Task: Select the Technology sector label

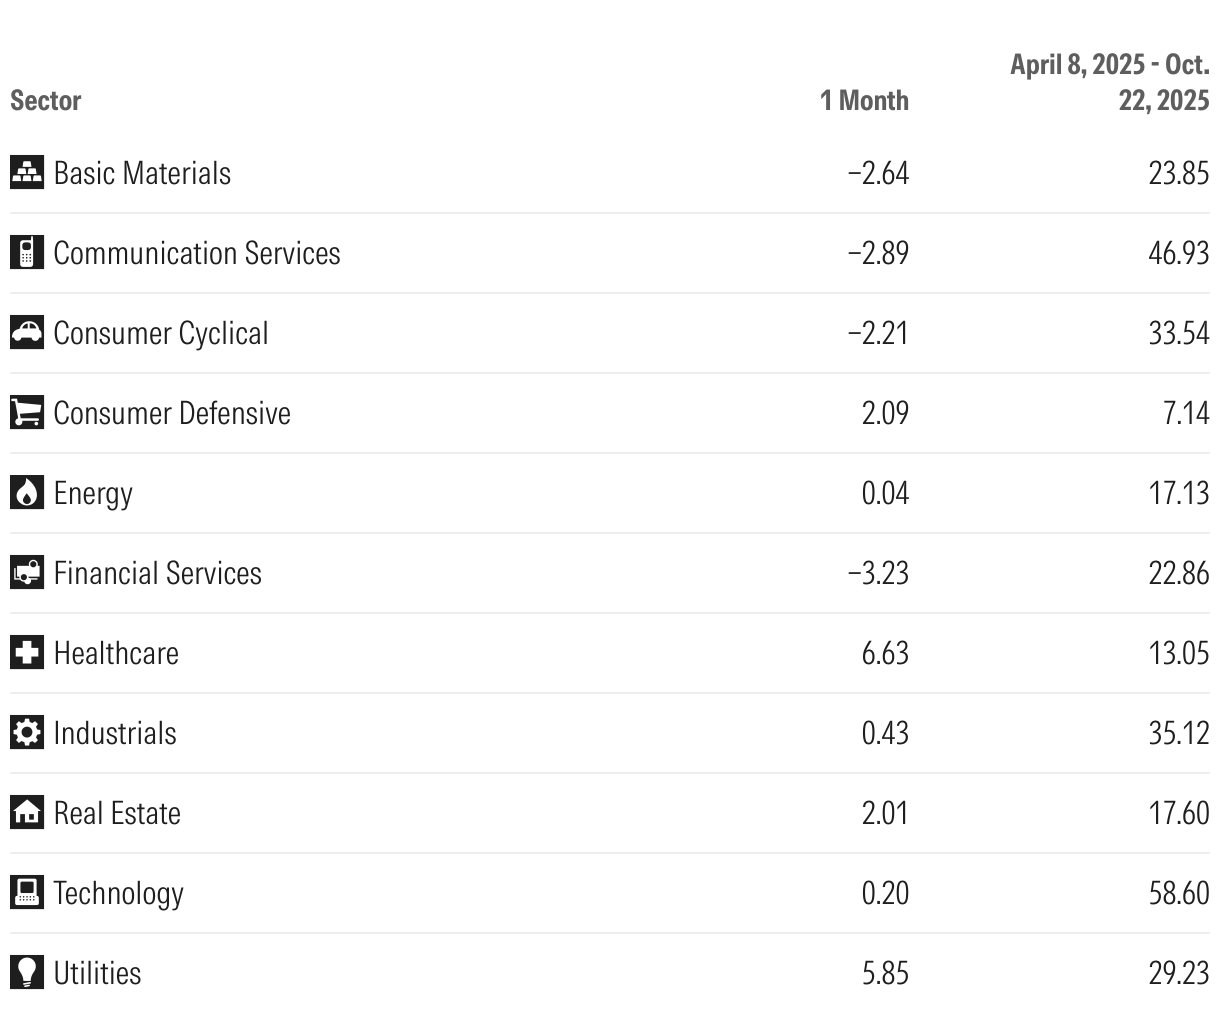Action: (x=118, y=893)
